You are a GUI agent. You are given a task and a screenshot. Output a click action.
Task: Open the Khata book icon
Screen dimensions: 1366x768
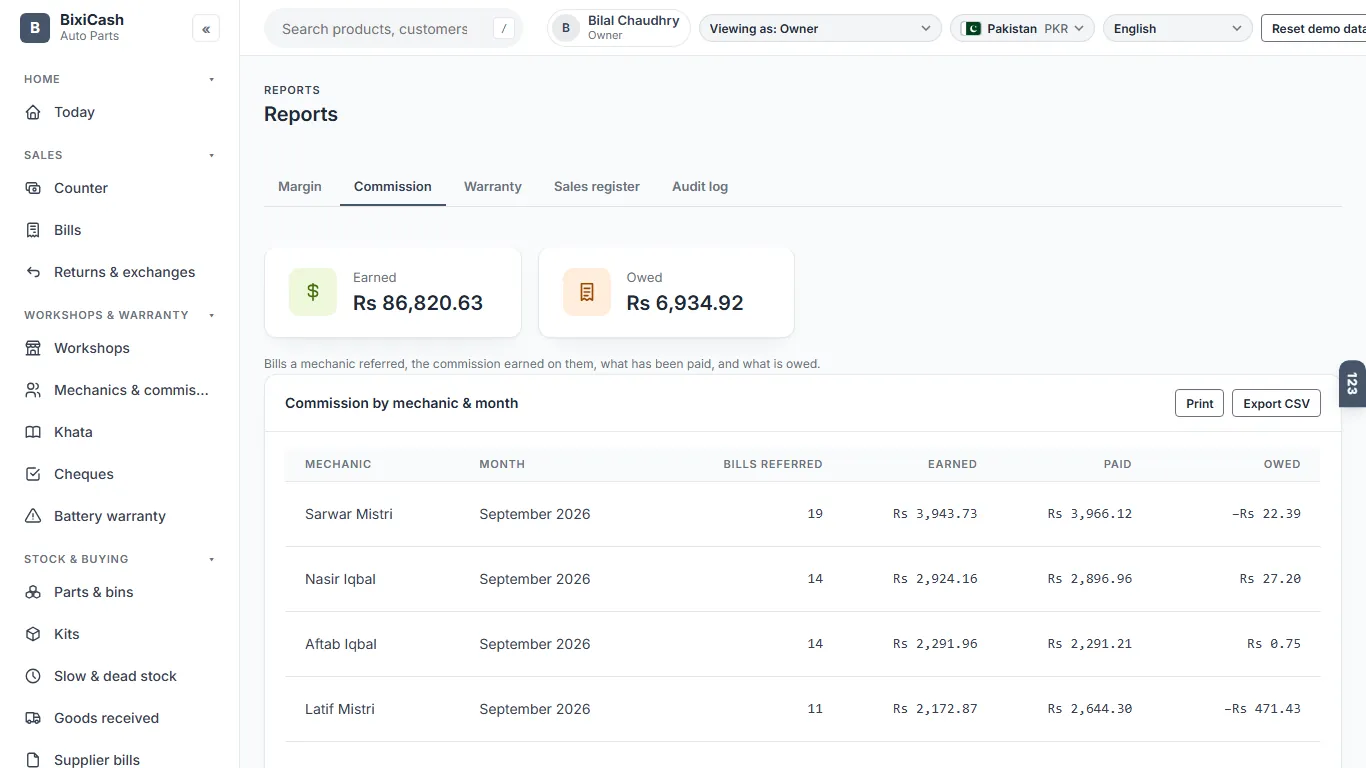[33, 432]
